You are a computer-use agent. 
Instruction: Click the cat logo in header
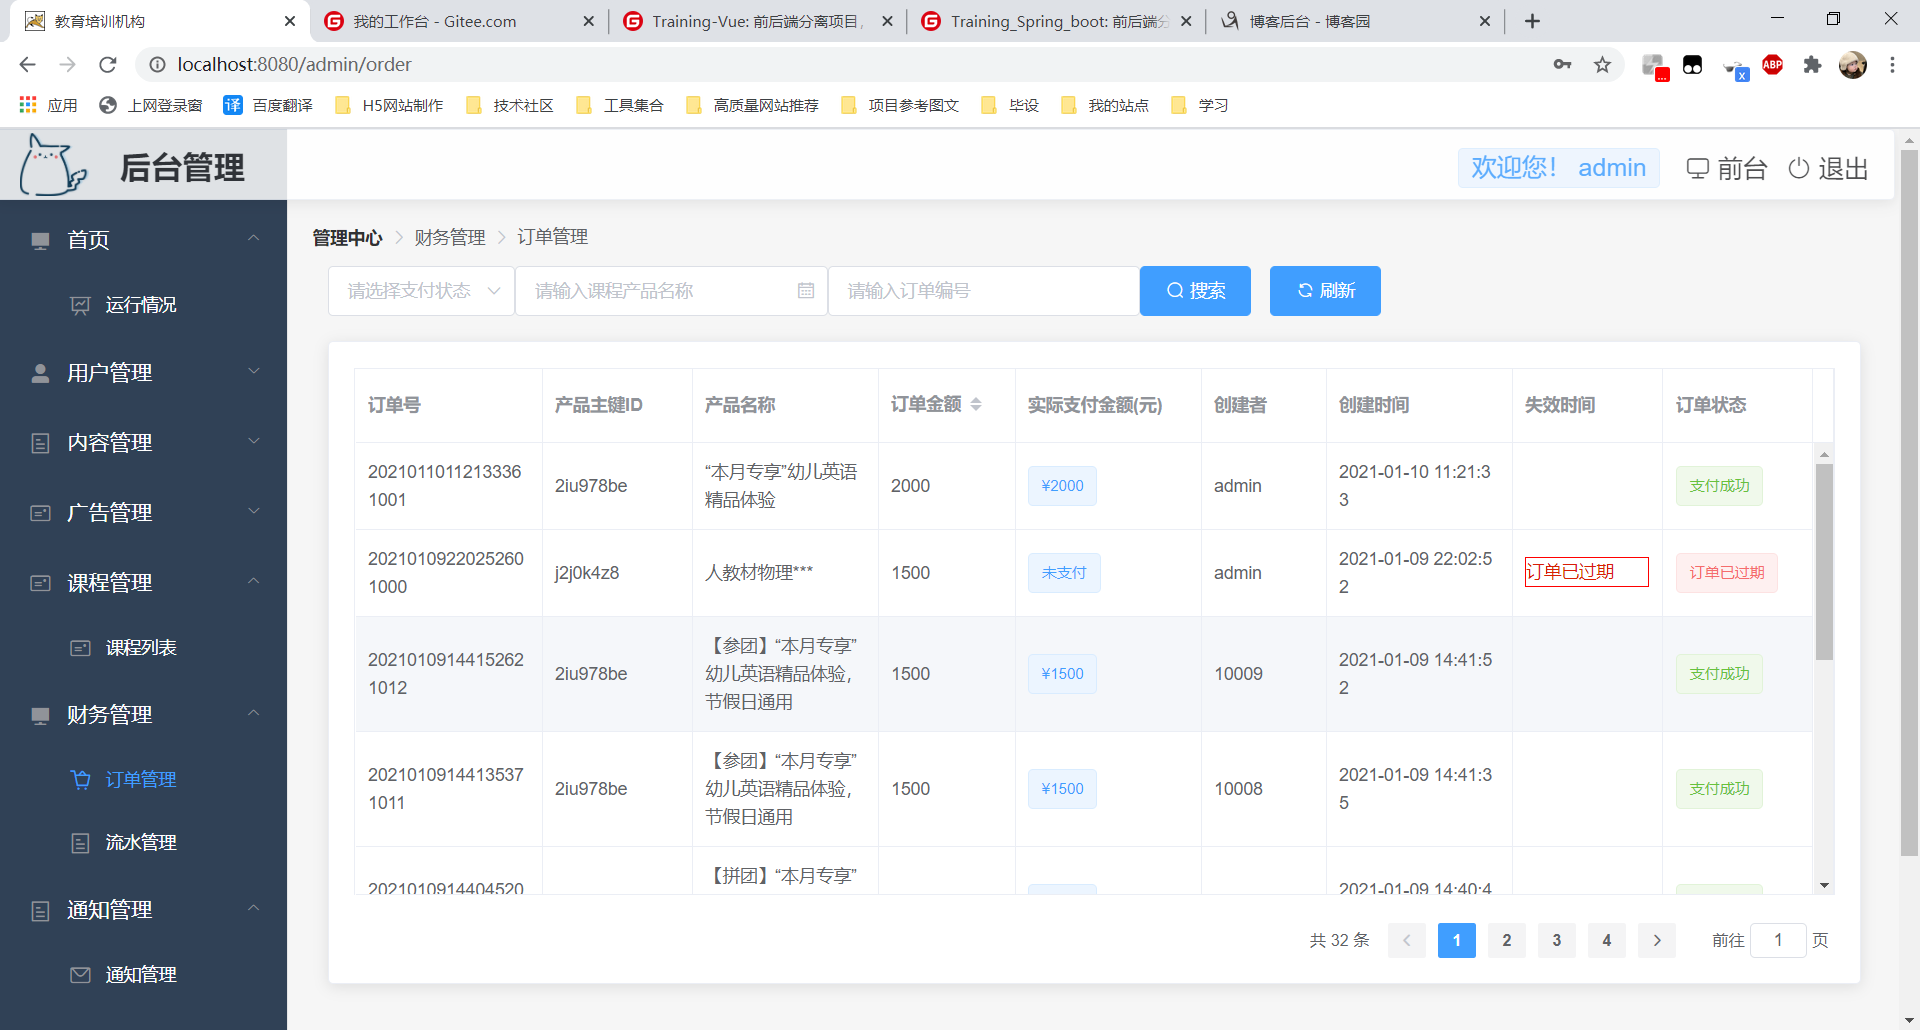coord(53,166)
